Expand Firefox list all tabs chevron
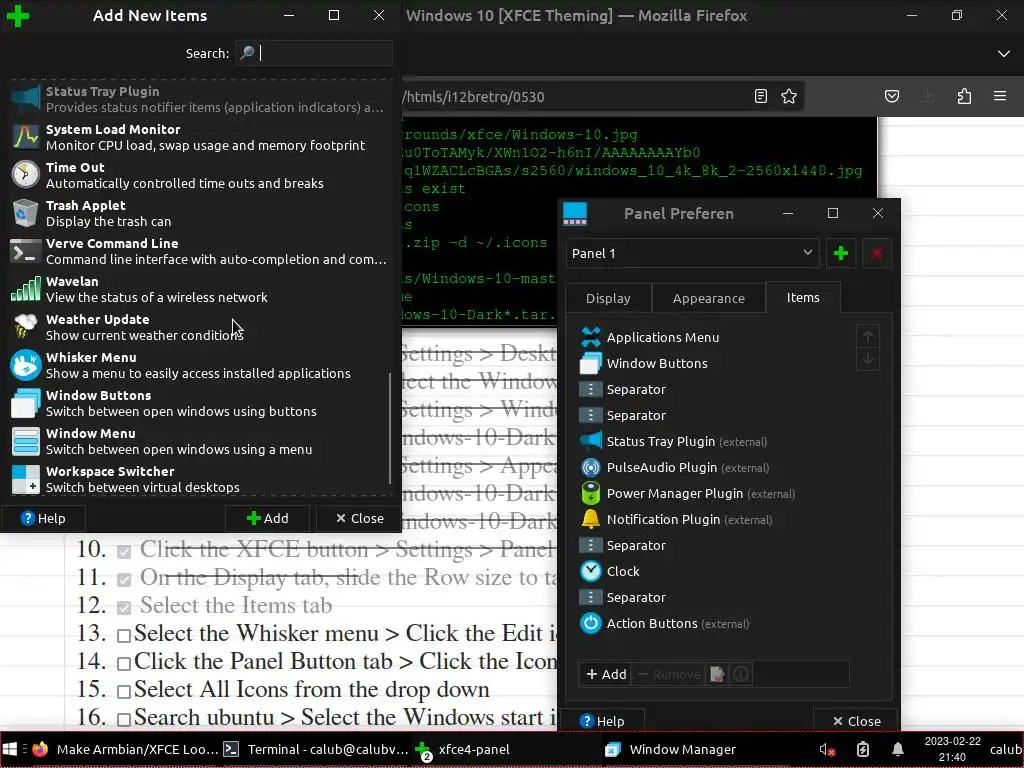Image resolution: width=1024 pixels, height=768 pixels. 1003,54
